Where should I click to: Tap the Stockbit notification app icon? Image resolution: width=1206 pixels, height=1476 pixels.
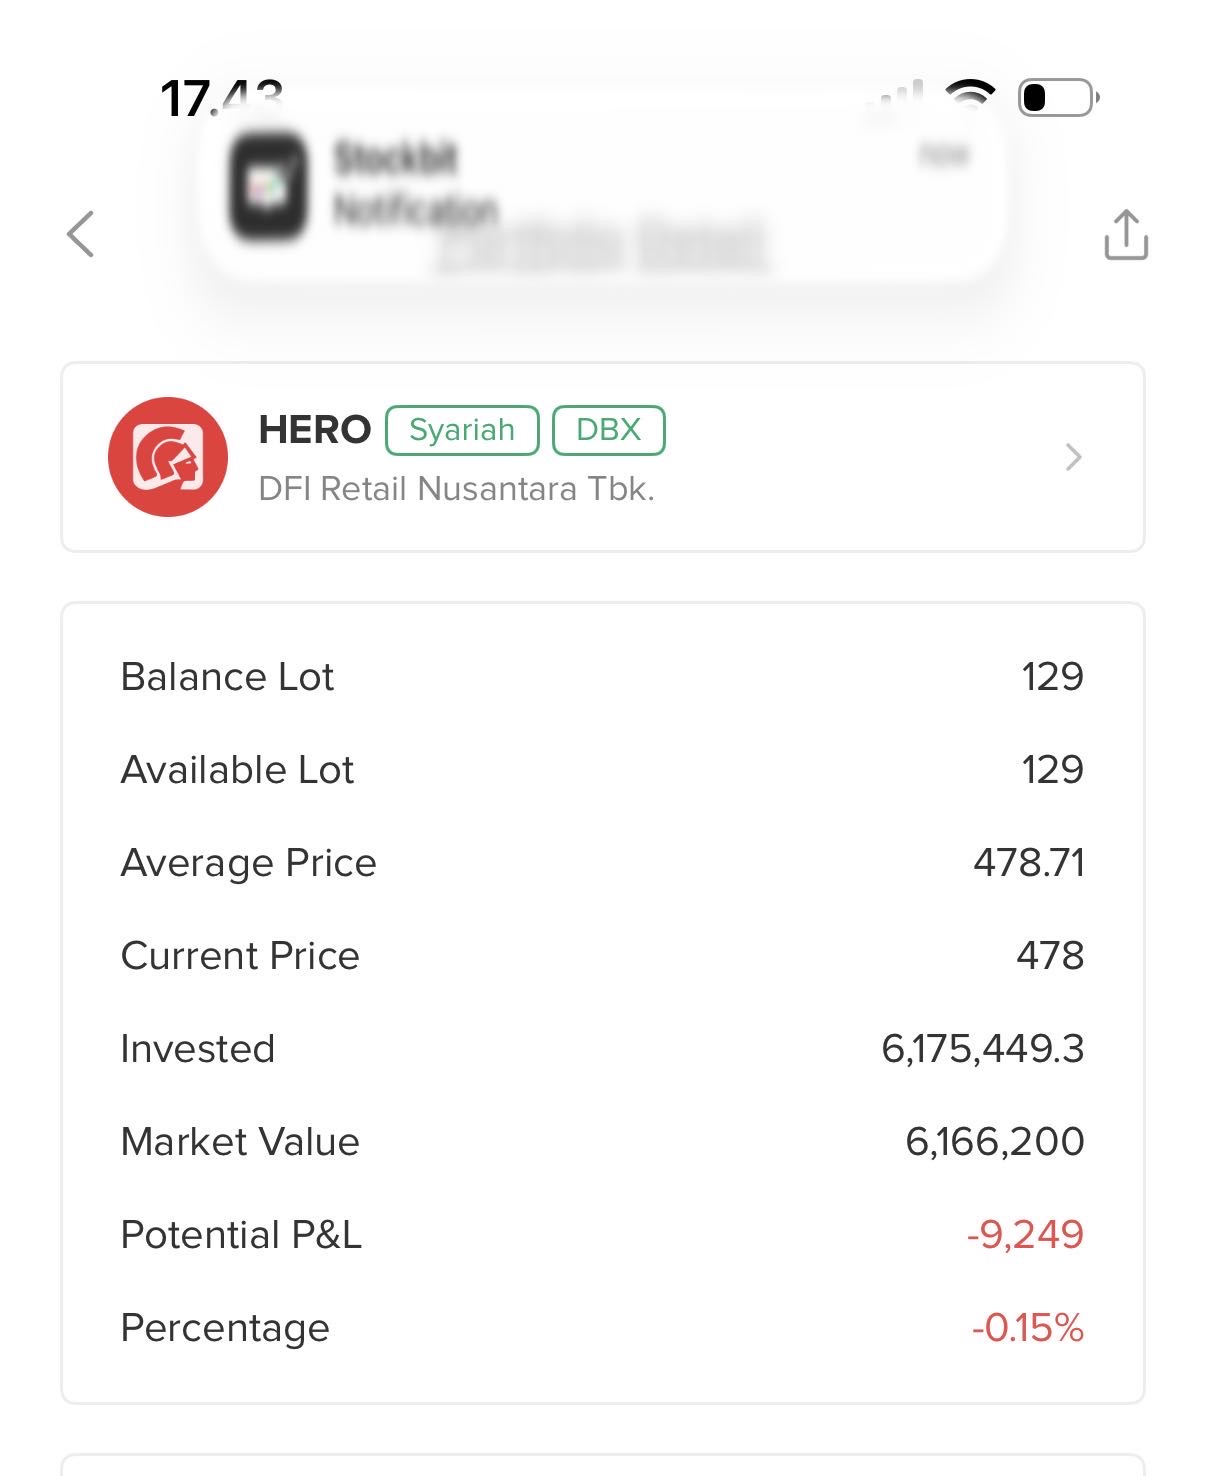pos(267,187)
